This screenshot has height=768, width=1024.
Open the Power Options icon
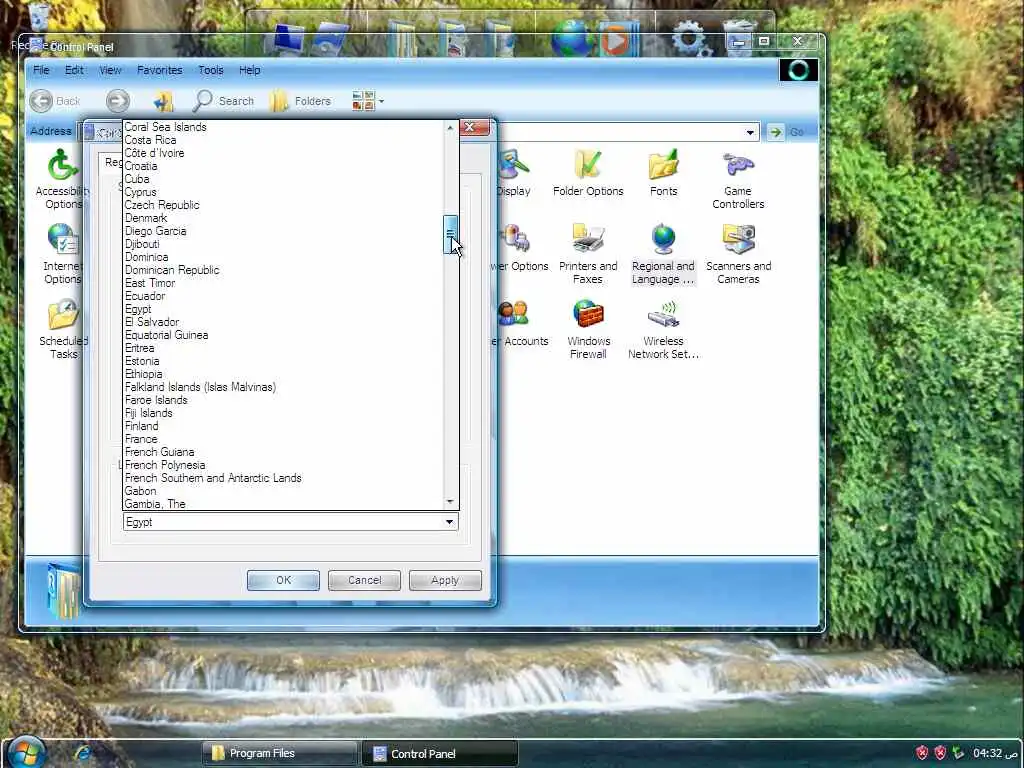pos(520,248)
